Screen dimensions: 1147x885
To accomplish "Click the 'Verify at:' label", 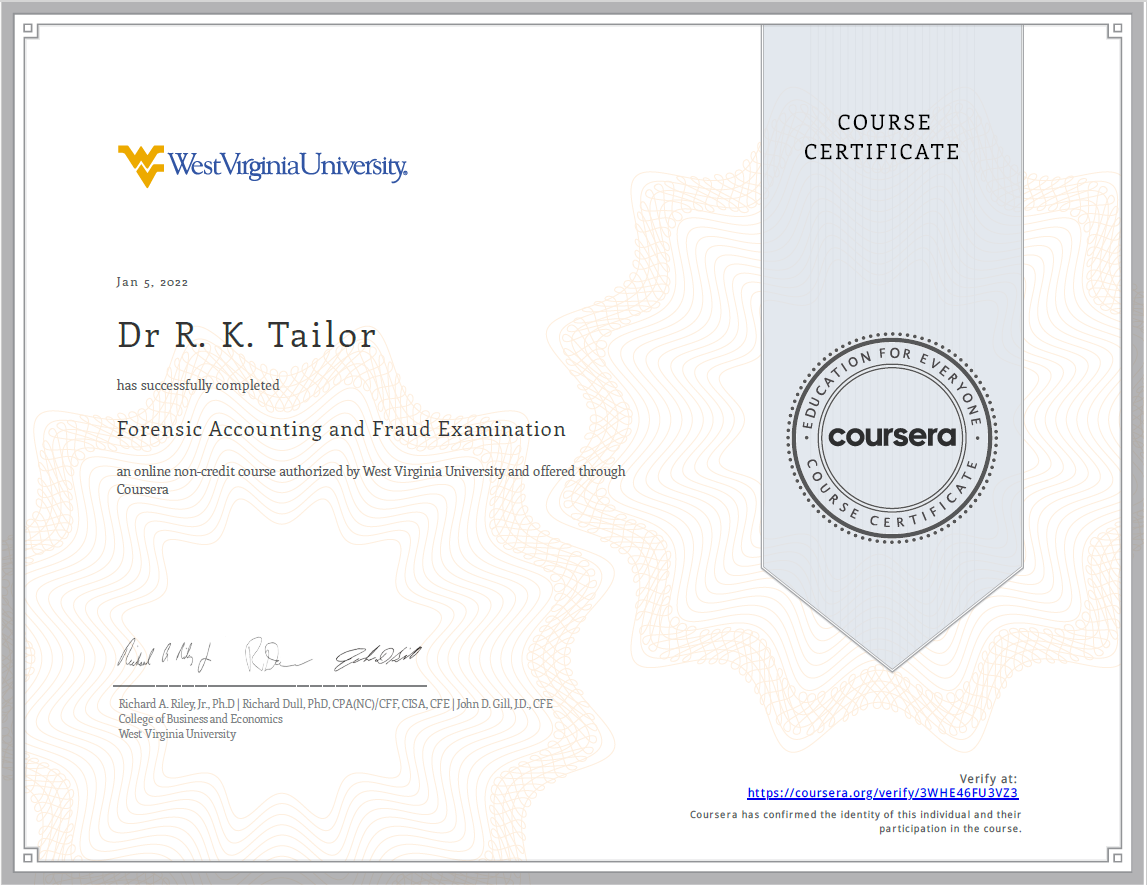I will pyautogui.click(x=988, y=779).
